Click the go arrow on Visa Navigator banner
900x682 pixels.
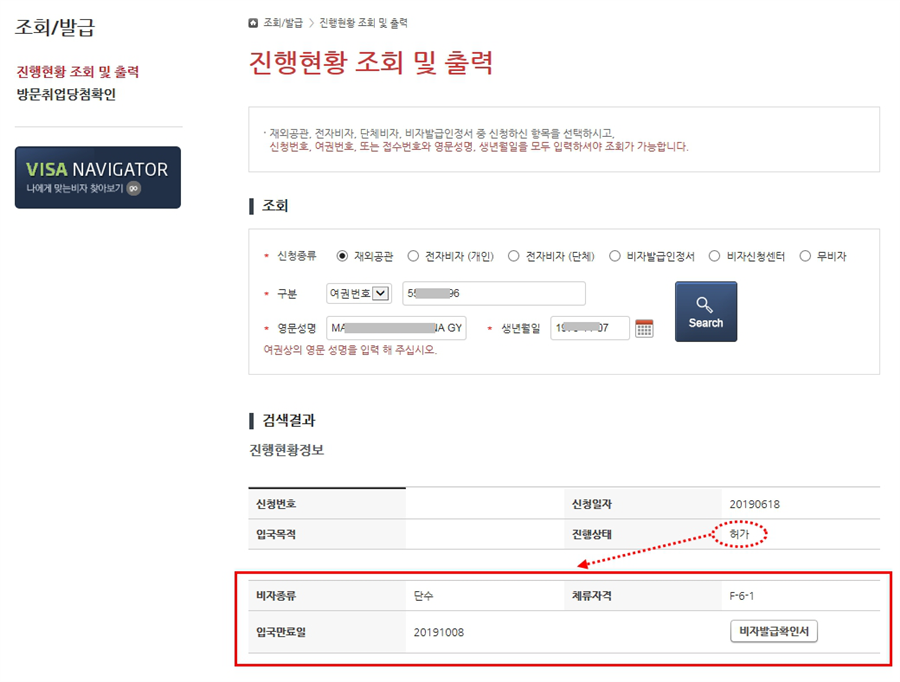(134, 188)
